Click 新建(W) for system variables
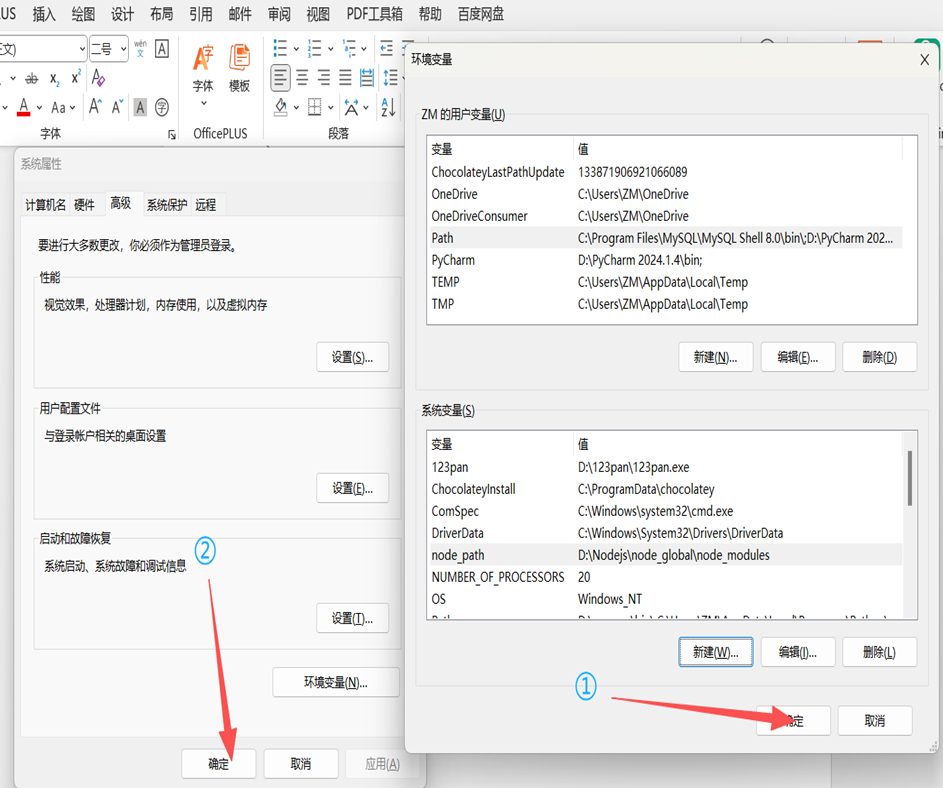Image resolution: width=943 pixels, height=788 pixels. click(x=716, y=652)
